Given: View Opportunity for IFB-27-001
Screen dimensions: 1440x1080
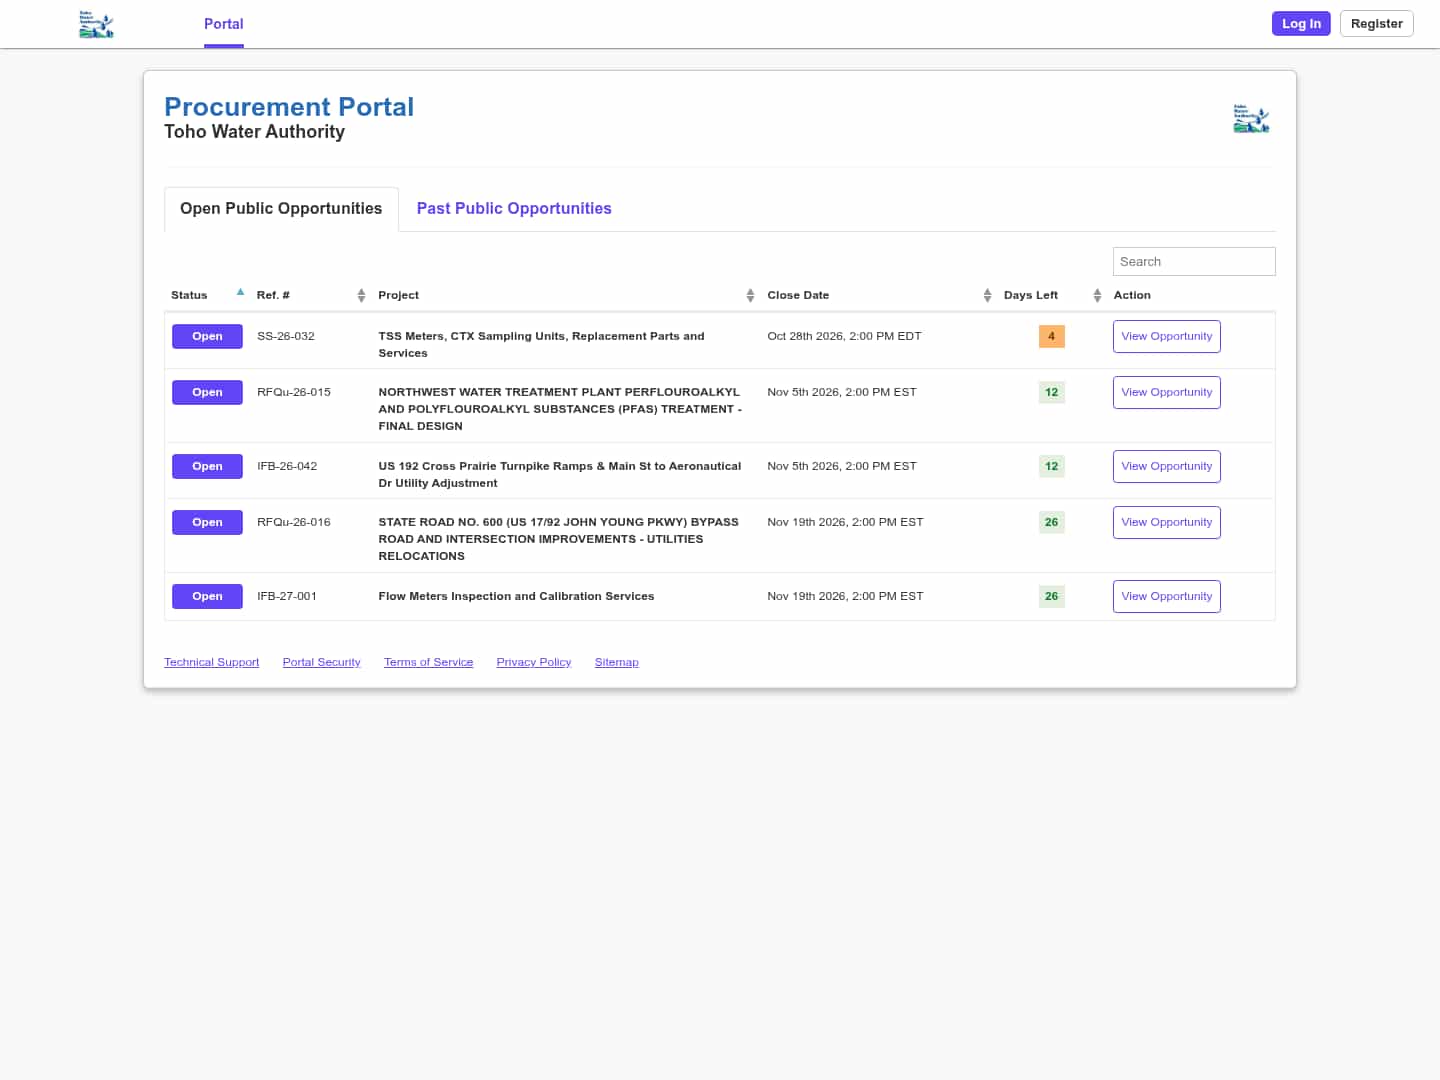Looking at the screenshot, I should (x=1167, y=597).
